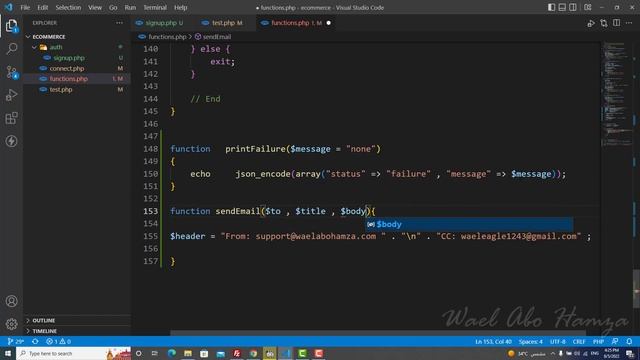
Task: Click the VS Code logo icon
Action: tap(9, 7)
